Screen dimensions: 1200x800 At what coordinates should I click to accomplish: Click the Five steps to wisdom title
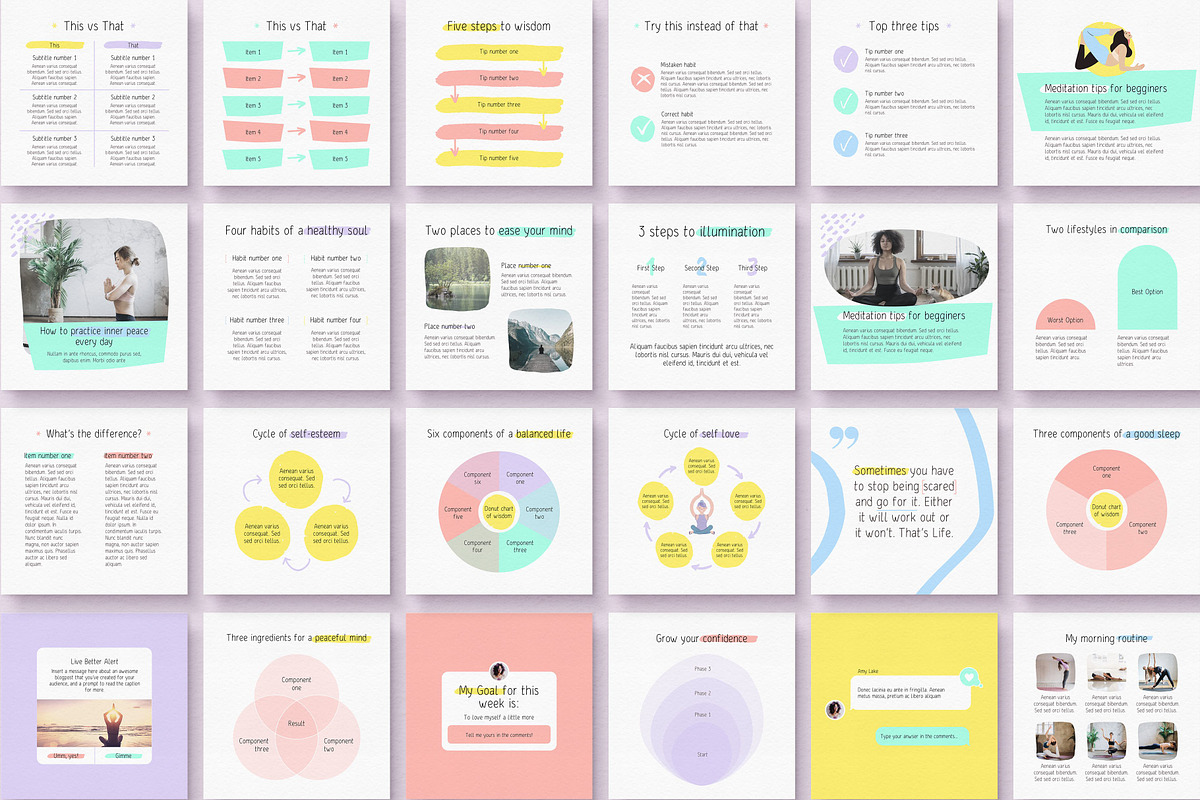point(499,26)
